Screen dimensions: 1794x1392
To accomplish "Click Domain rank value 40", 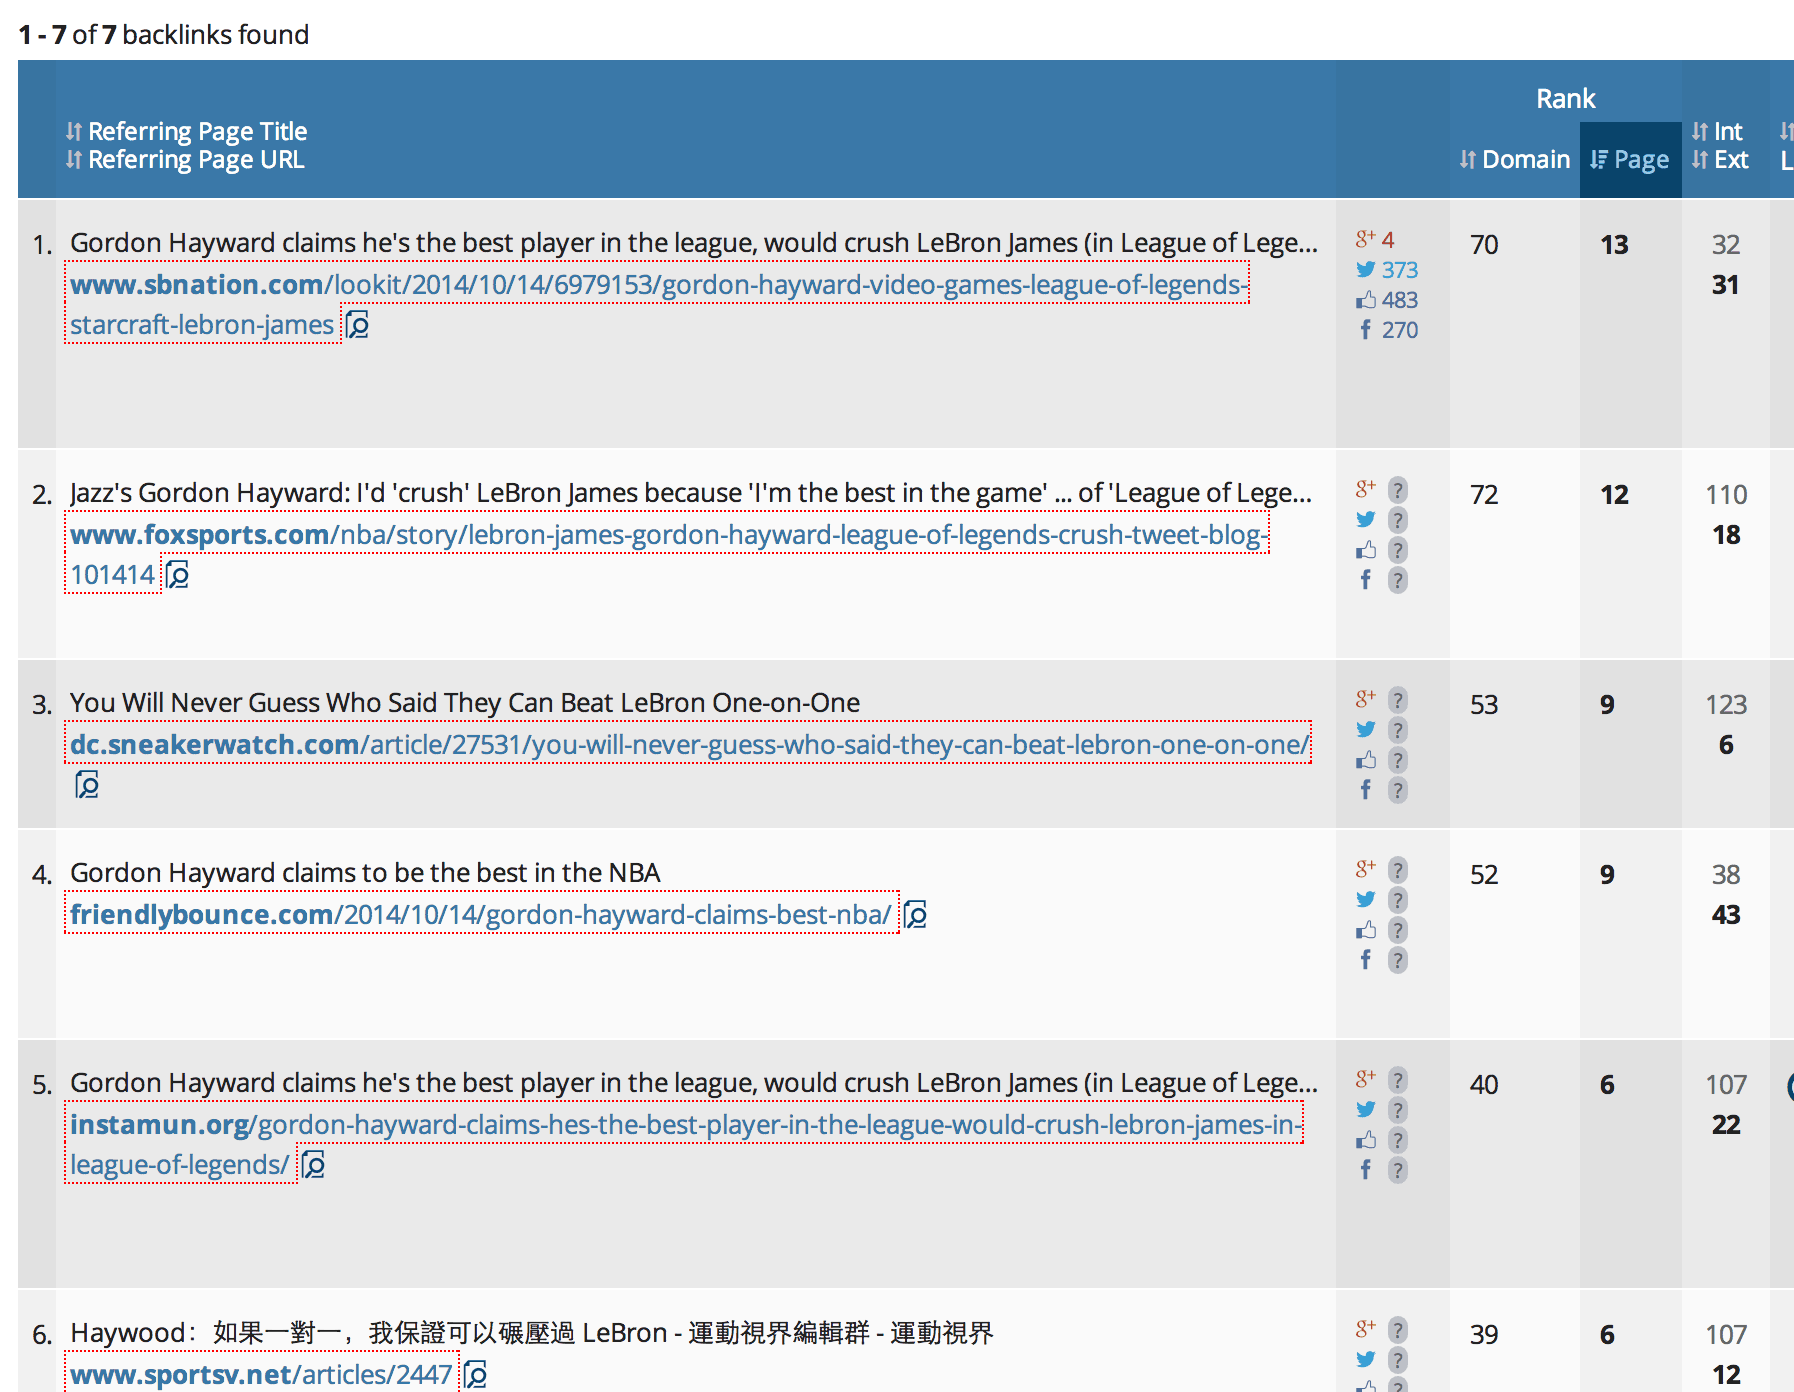I will click(1484, 1085).
